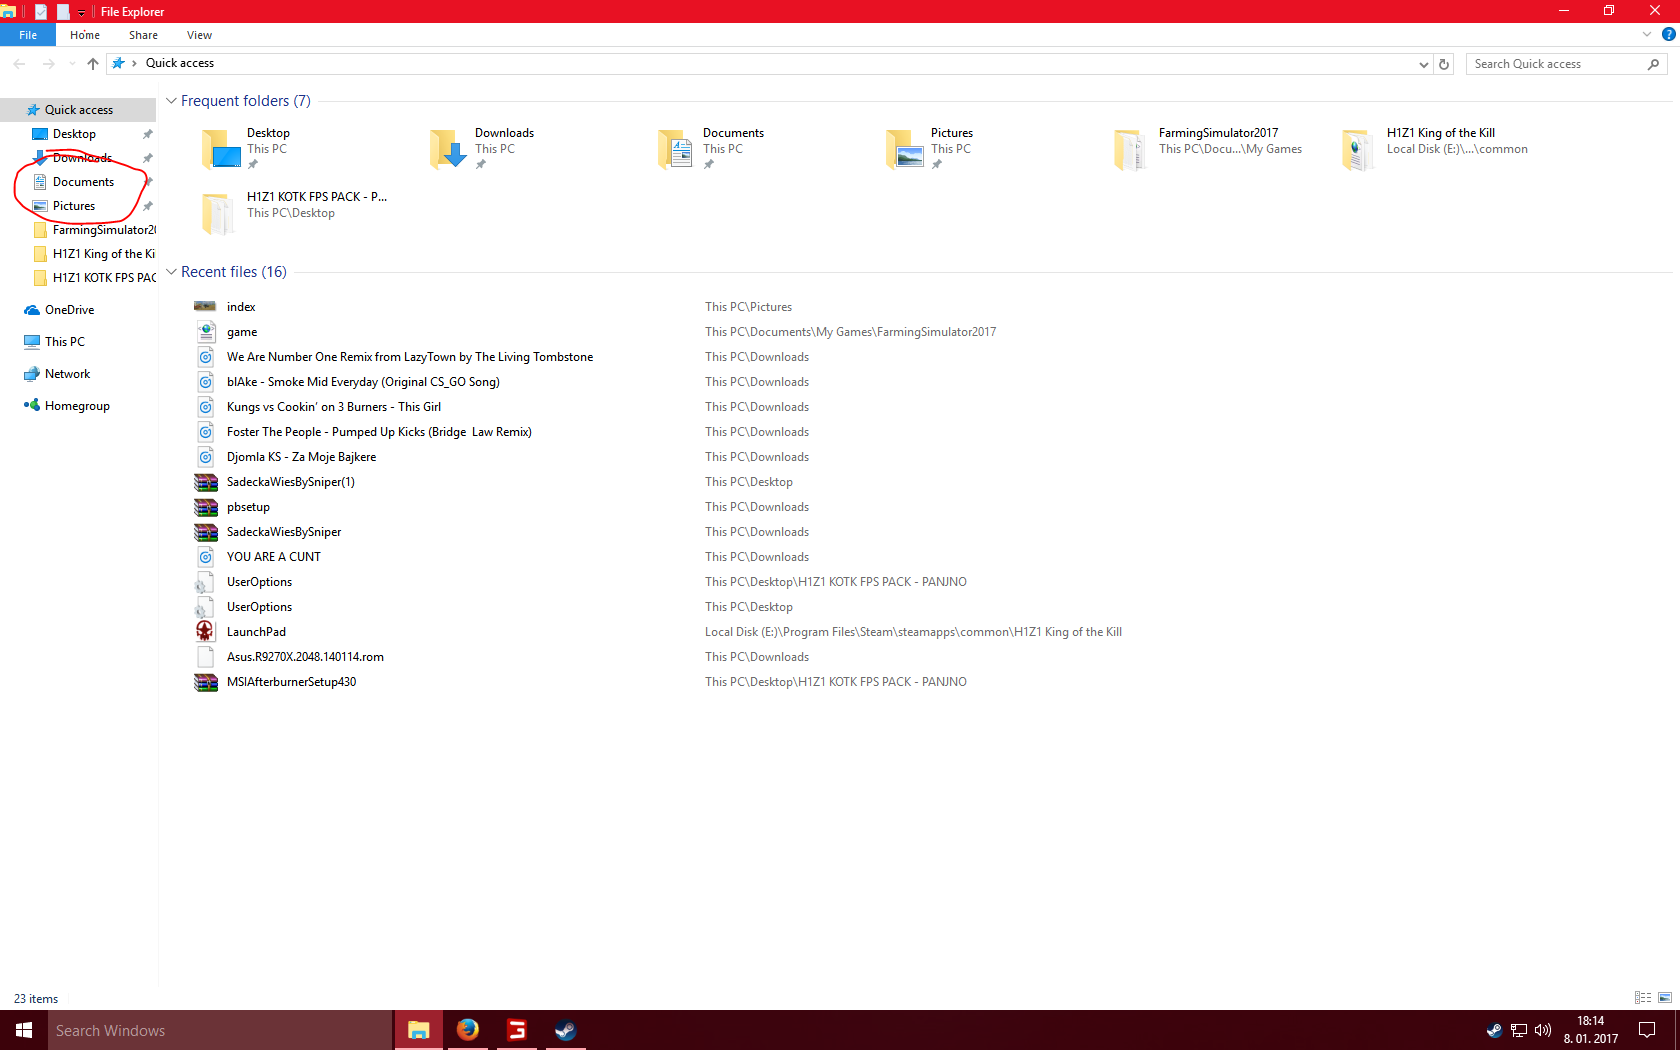1680x1050 pixels.
Task: Select the SadeckaWiesBySniper(1) file
Action: coord(290,482)
